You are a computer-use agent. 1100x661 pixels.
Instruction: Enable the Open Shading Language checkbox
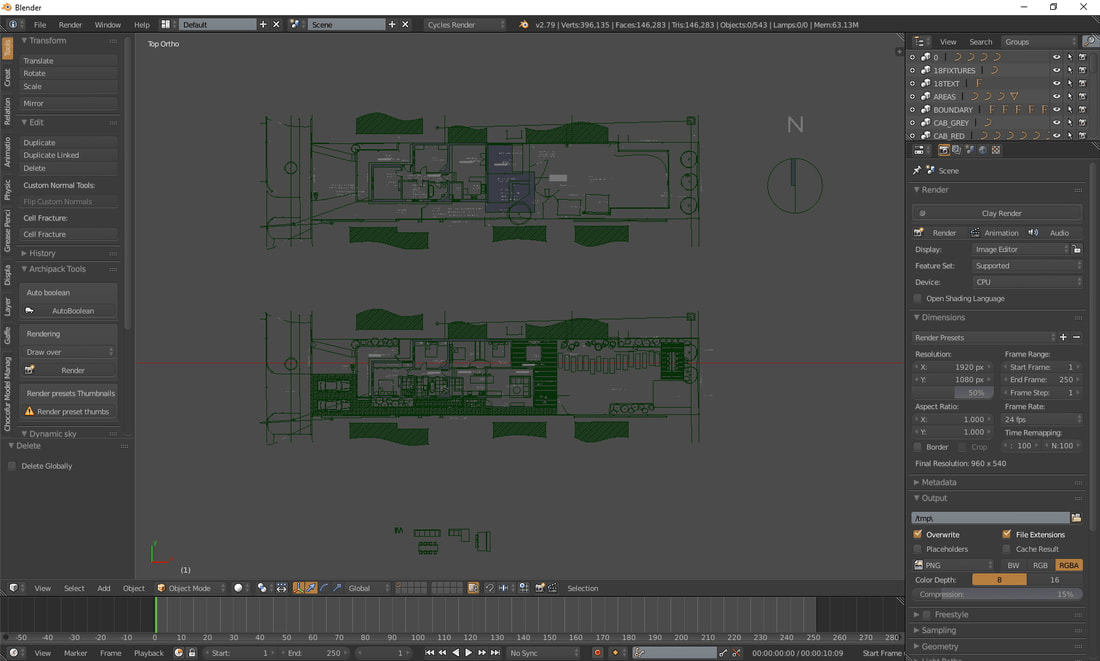click(918, 298)
